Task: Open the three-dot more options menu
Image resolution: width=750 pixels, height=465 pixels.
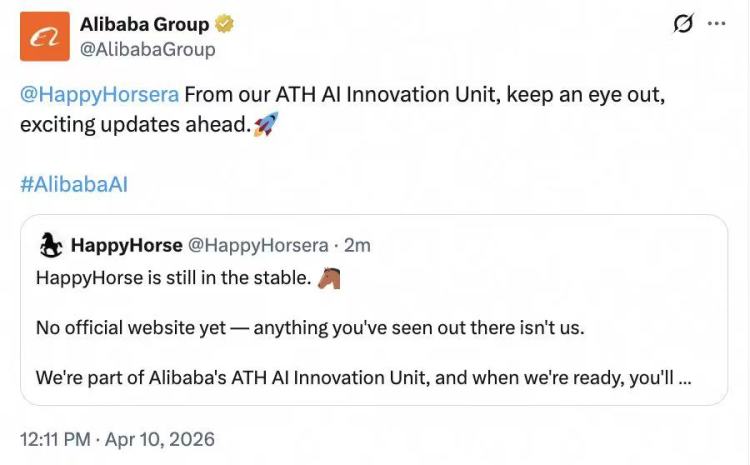Action: coord(716,24)
